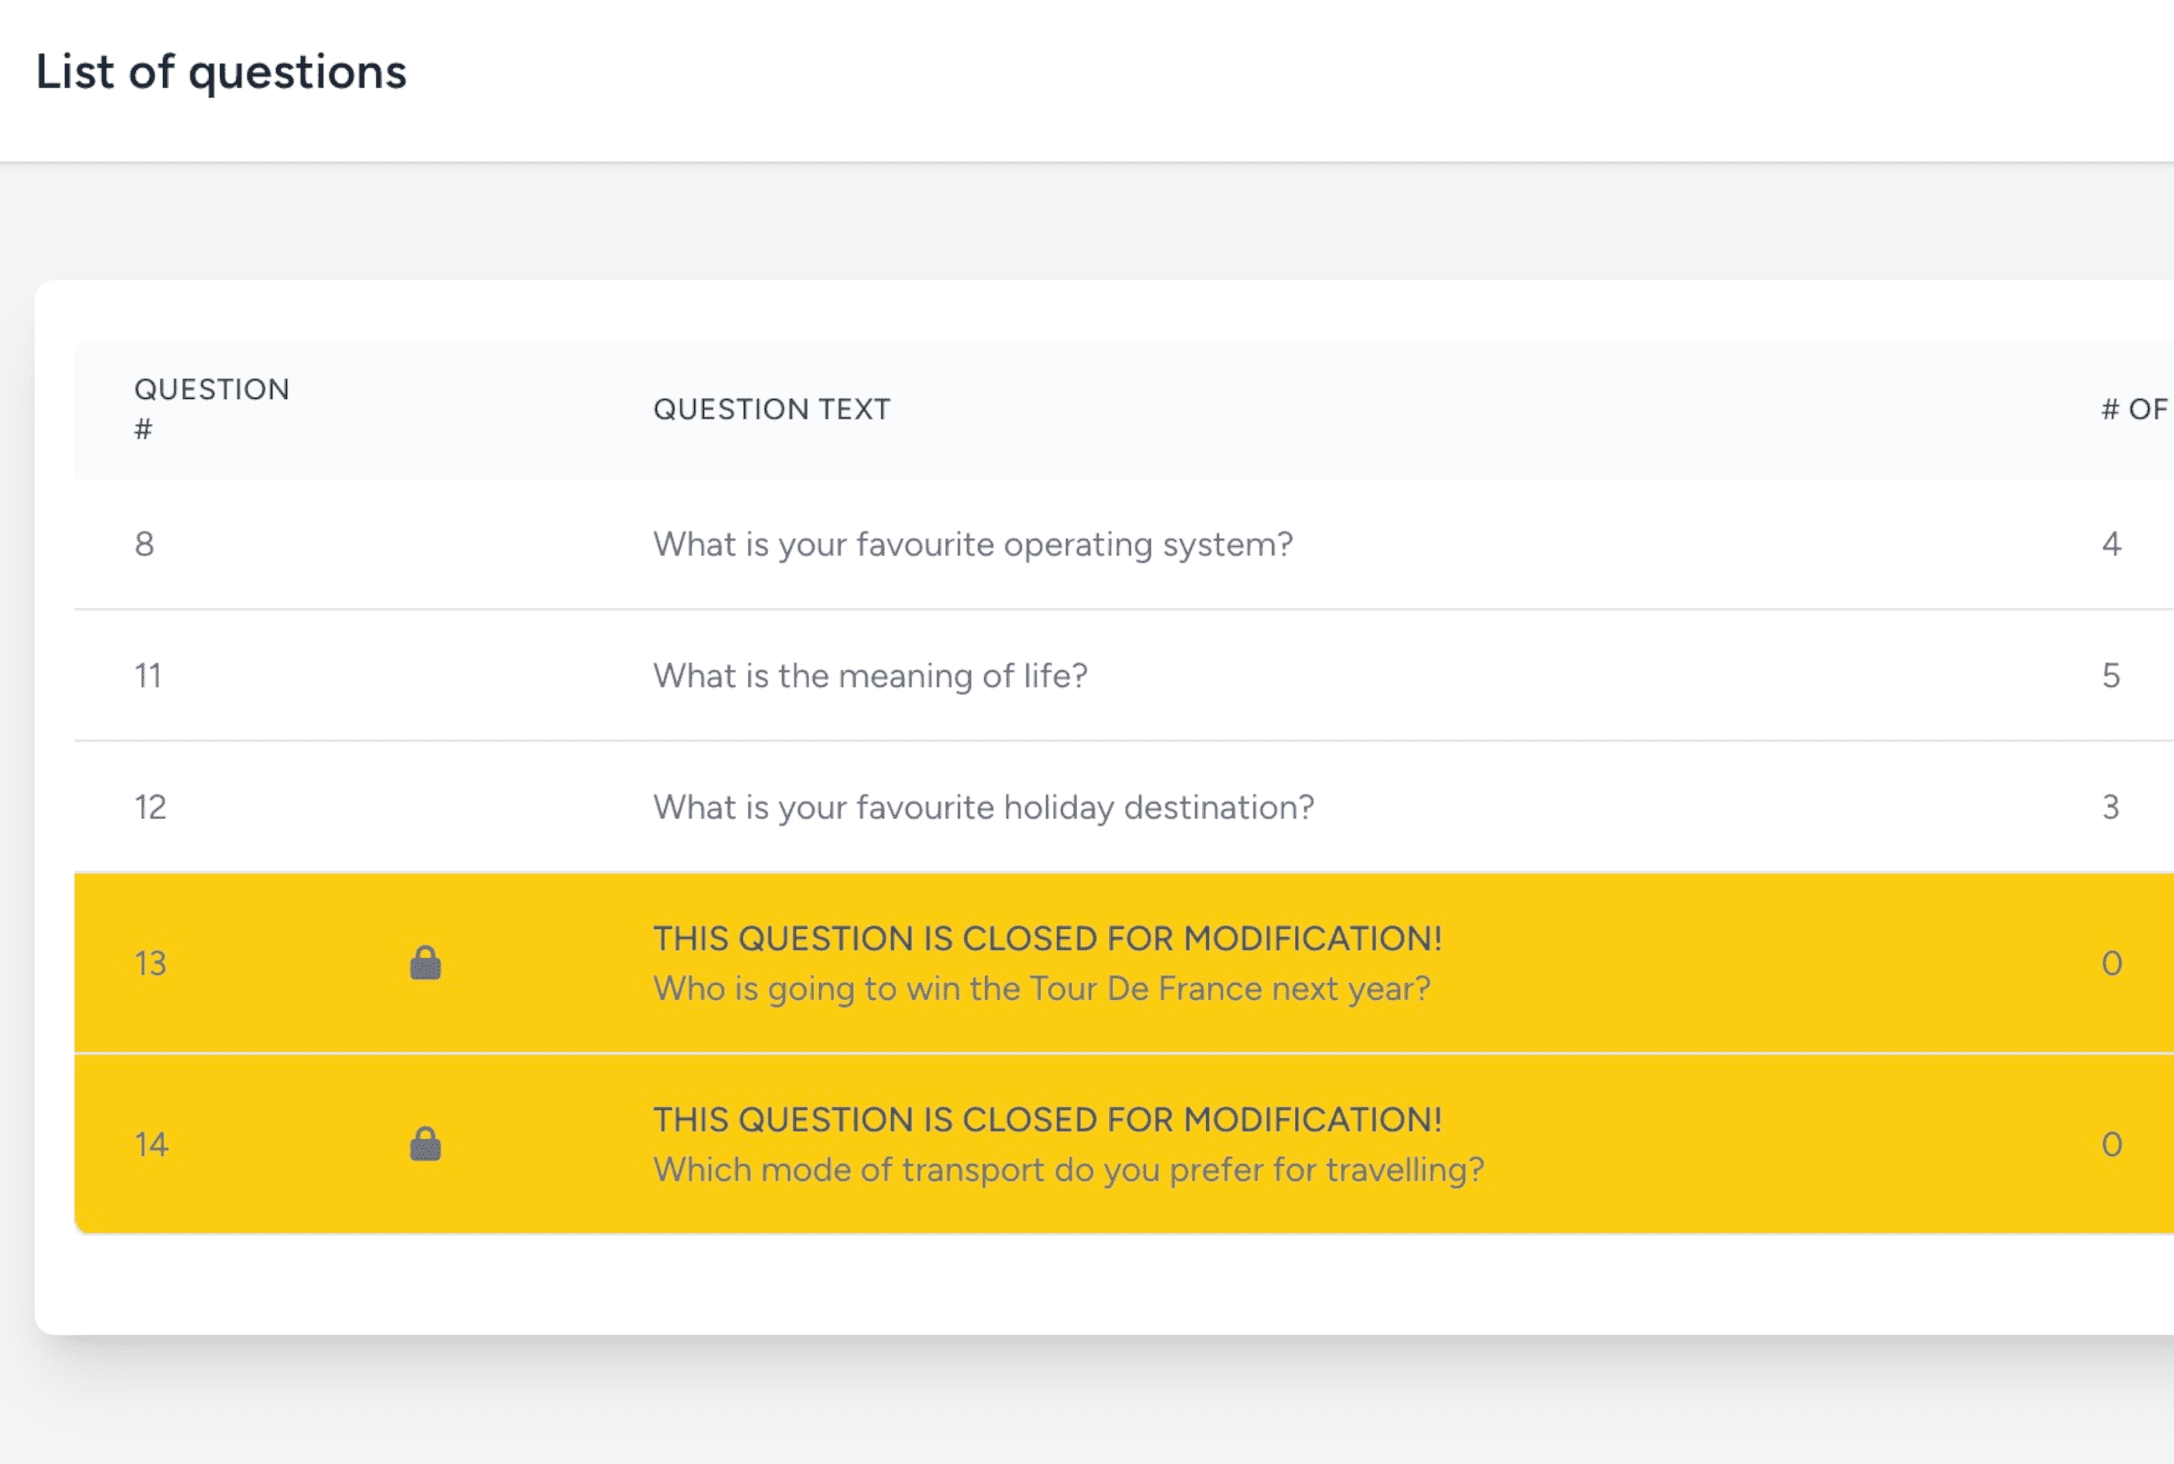Screen dimensions: 2174x1464
Task: Click question number 12 in the table
Action: tap(150, 807)
